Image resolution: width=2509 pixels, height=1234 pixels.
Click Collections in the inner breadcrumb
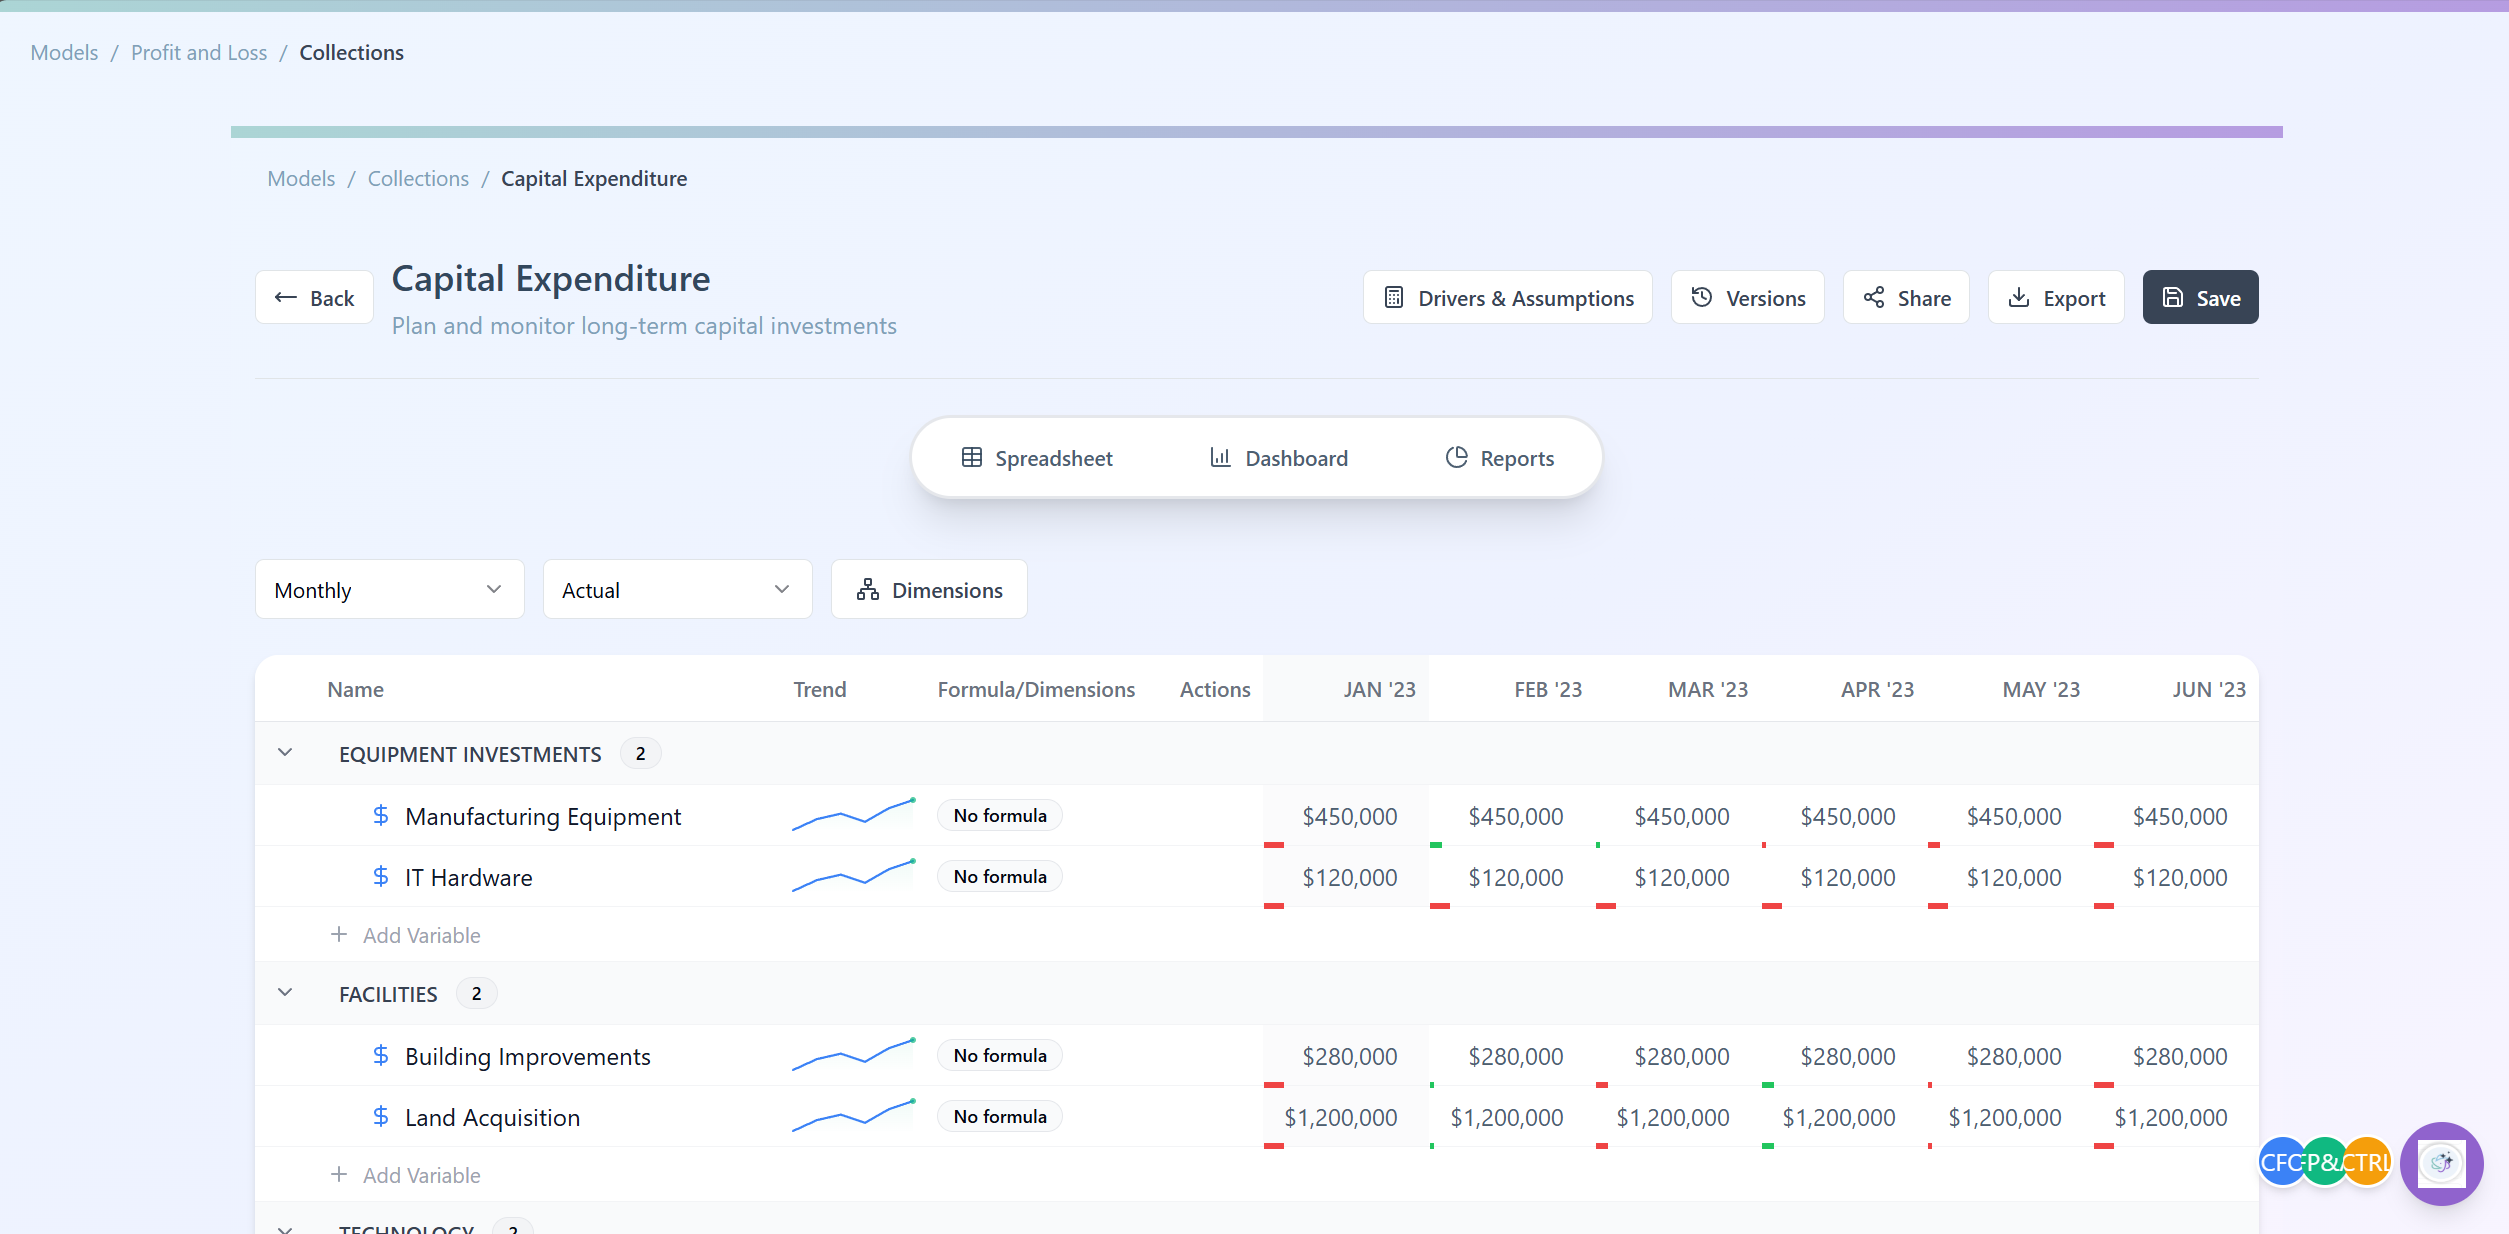point(418,178)
